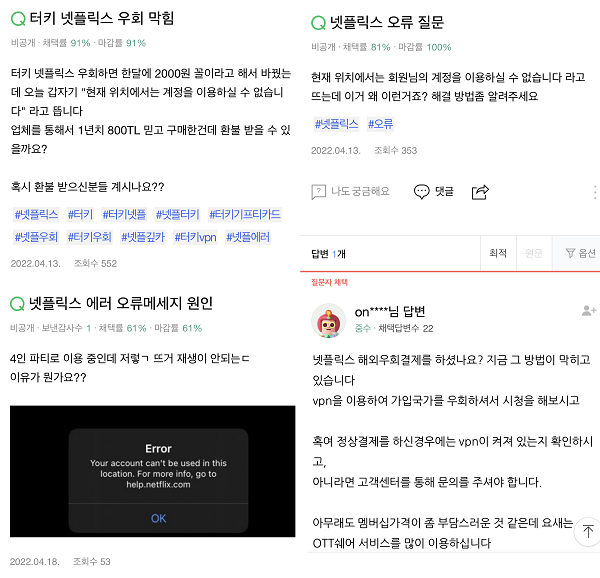Click the 댓글 speech bubble icon
600x578 pixels.
click(x=422, y=192)
